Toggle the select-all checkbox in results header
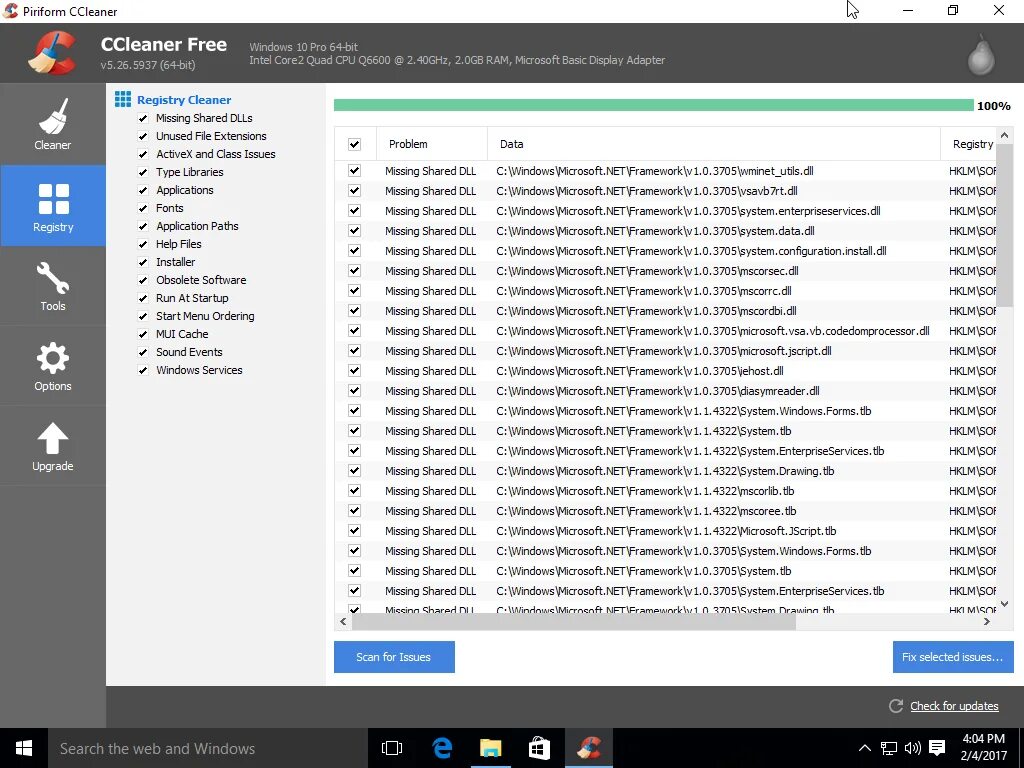 355,144
